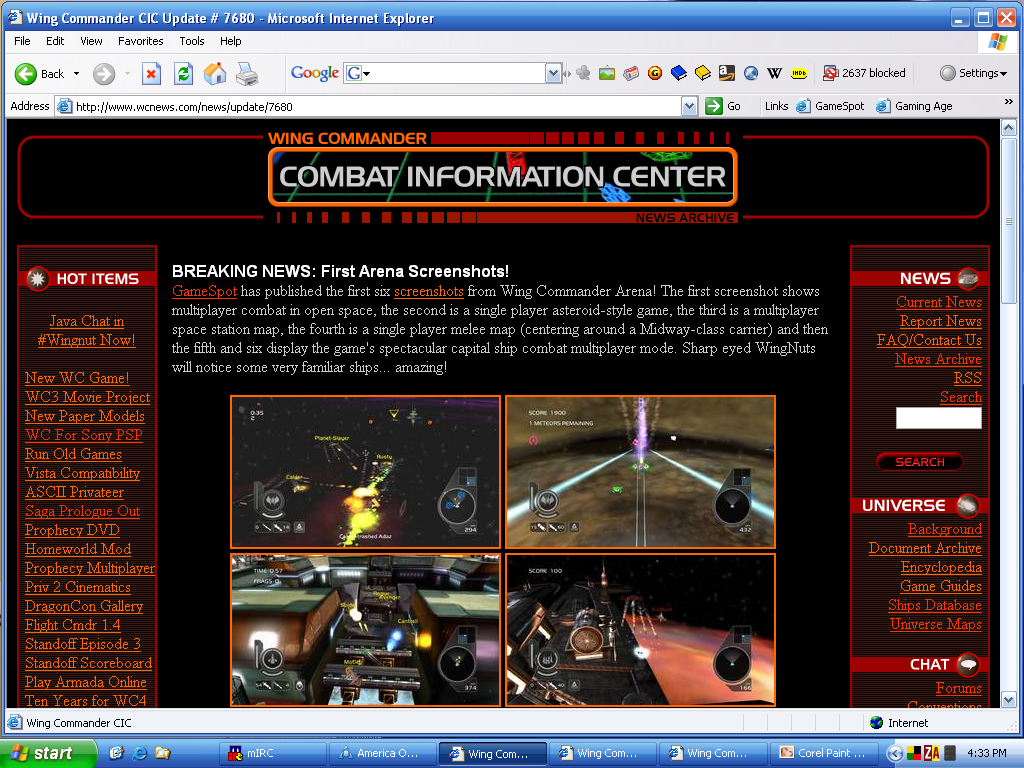Viewport: 1024px width, 768px height.
Task: Click the IMDb toolbar icon
Action: [x=799, y=73]
